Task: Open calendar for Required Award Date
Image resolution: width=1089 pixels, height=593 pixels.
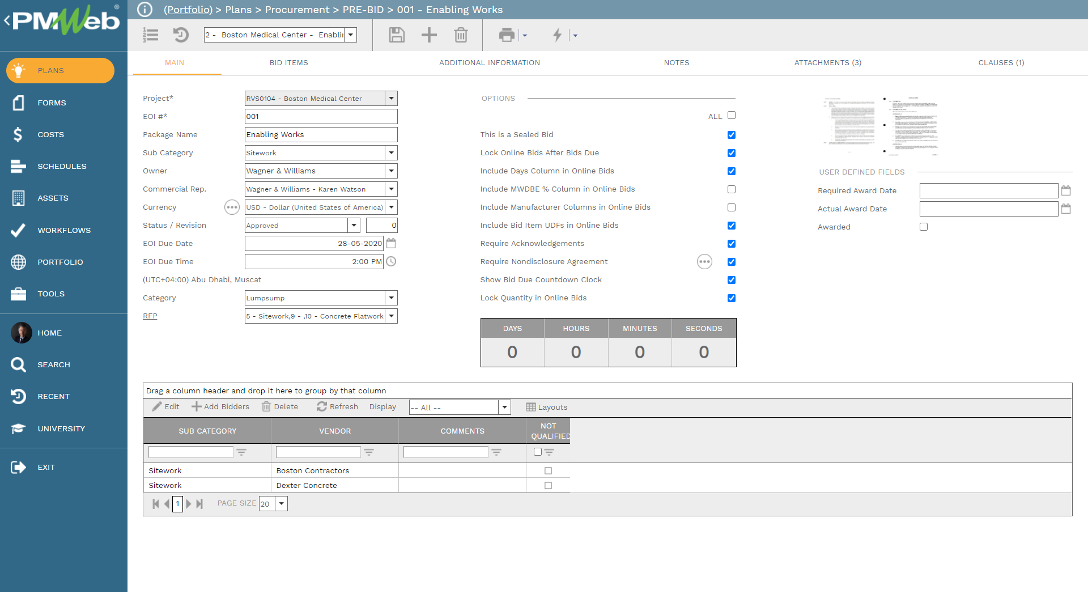Action: point(1066,190)
